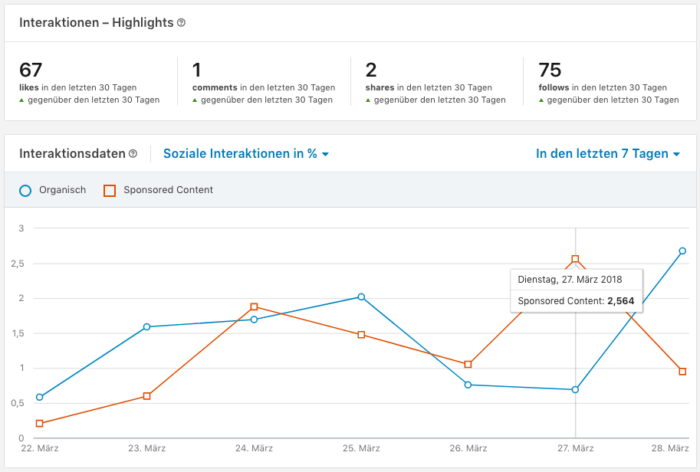
Task: Toggle the Organisch series in legend
Action: click(x=53, y=190)
